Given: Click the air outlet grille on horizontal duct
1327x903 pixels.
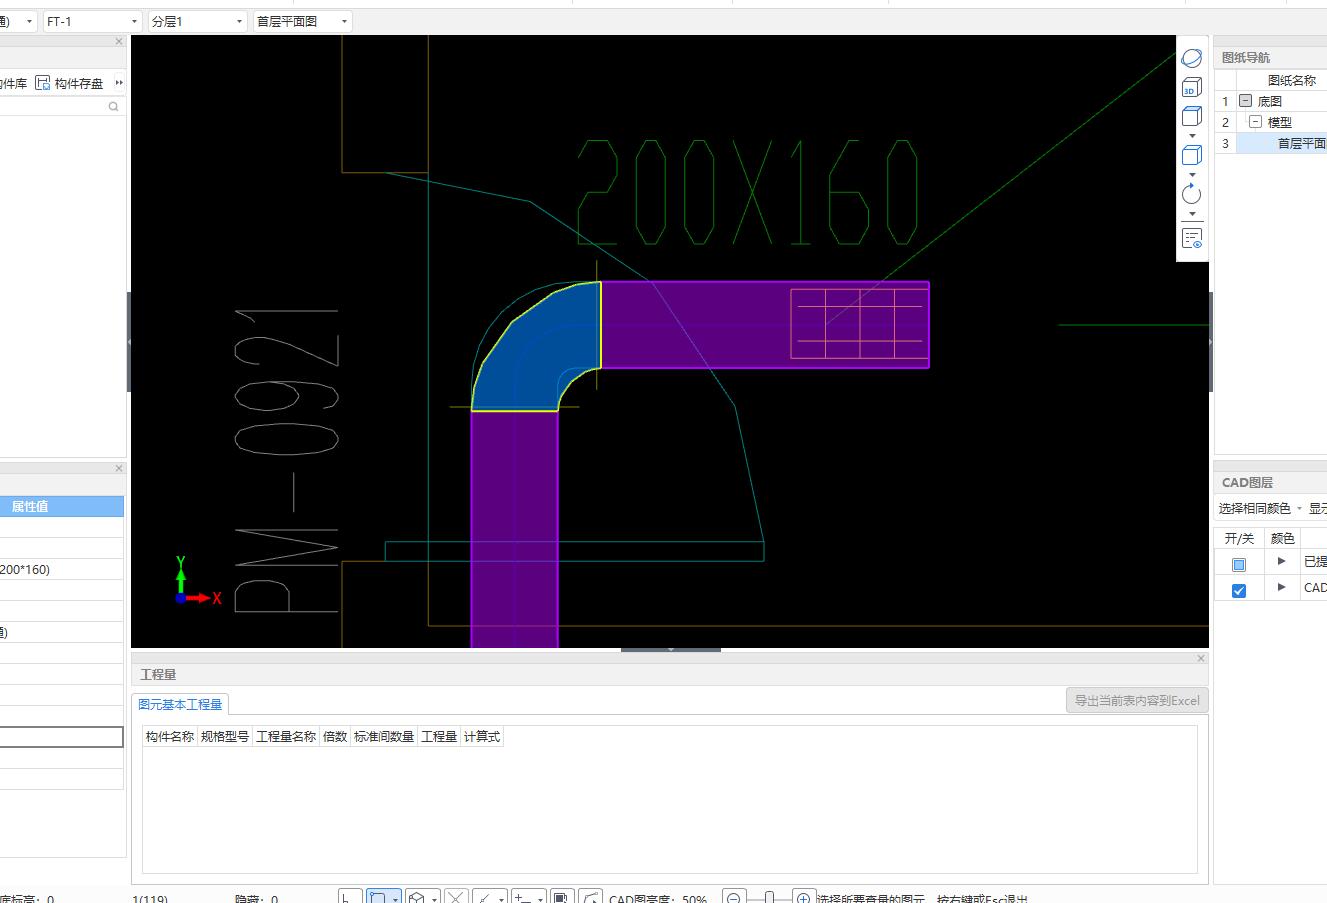Looking at the screenshot, I should [860, 323].
